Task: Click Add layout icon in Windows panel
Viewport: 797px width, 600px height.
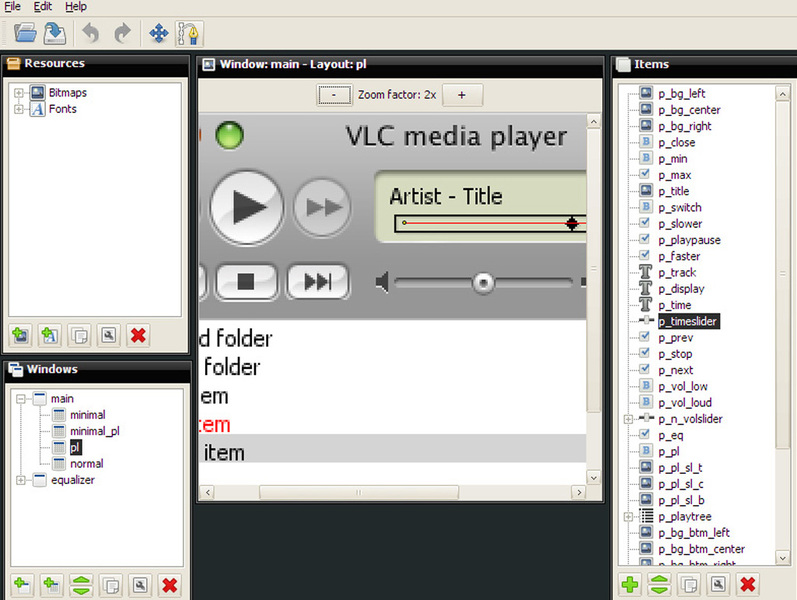Action: point(52,585)
